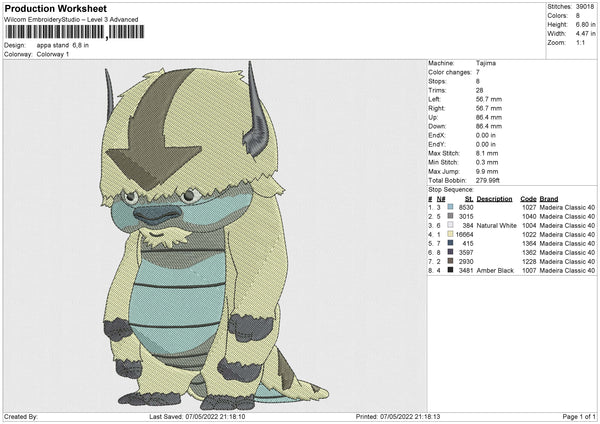Click the 'Created By:' footer label
Image resolution: width=600 pixels, height=424 pixels.
pyautogui.click(x=21, y=416)
